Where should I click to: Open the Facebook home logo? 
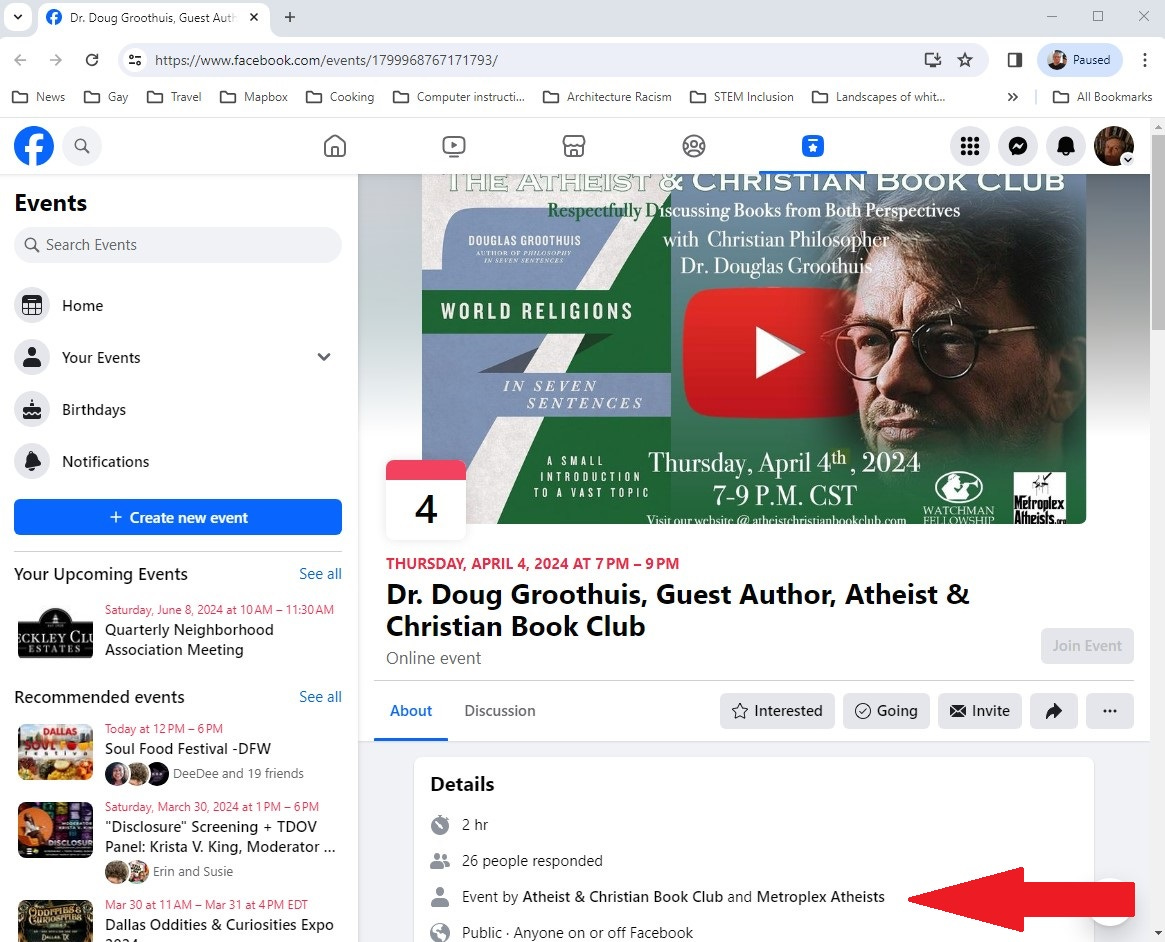pyautogui.click(x=34, y=146)
